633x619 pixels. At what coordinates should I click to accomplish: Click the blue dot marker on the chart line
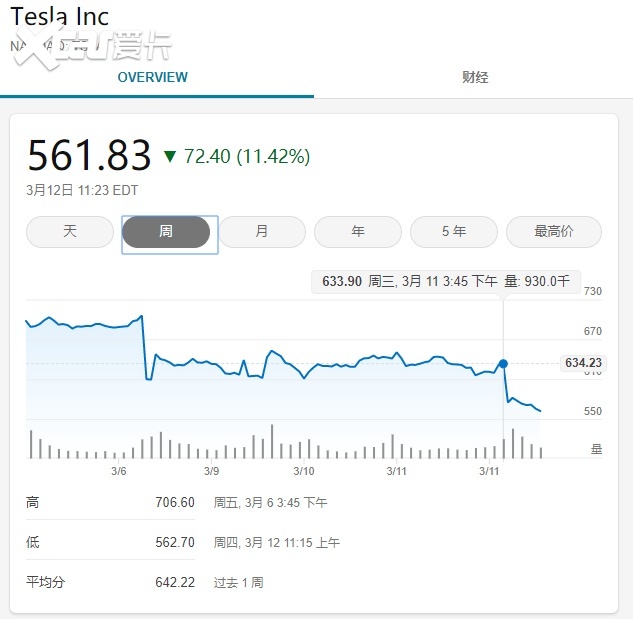point(503,364)
